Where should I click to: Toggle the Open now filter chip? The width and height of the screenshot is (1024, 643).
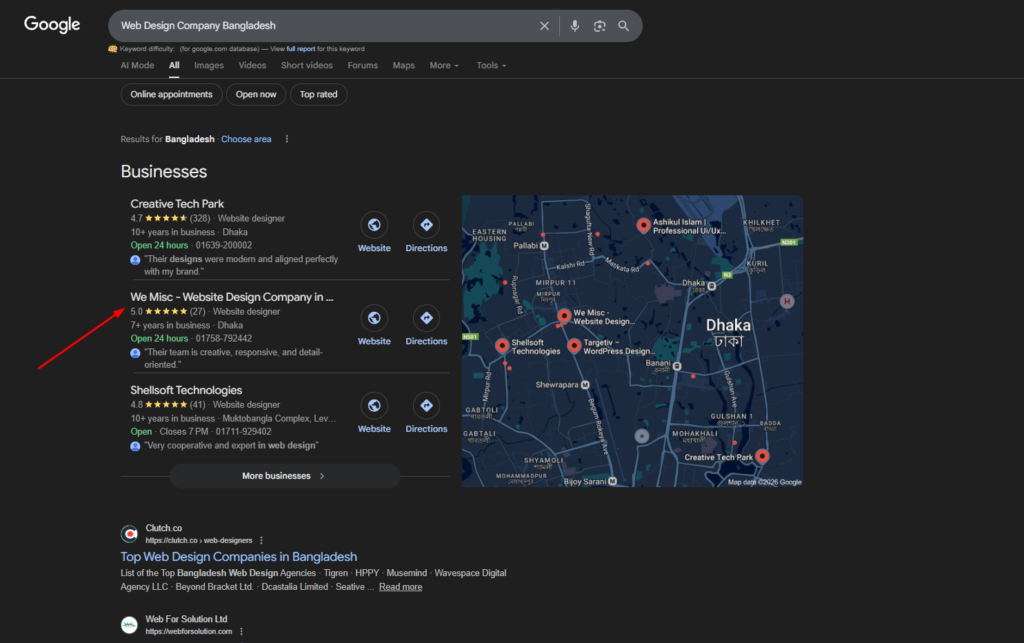click(x=256, y=94)
